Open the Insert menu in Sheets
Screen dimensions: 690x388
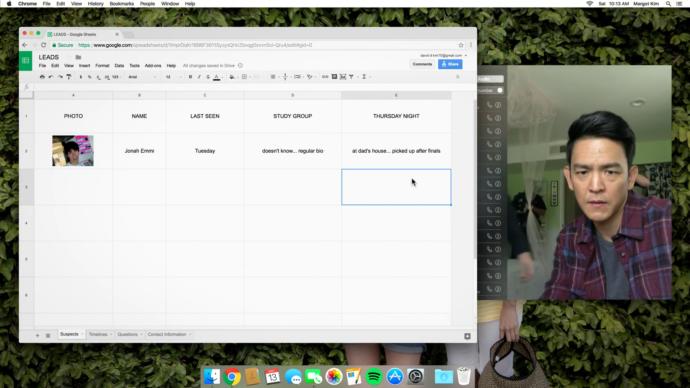coord(84,66)
